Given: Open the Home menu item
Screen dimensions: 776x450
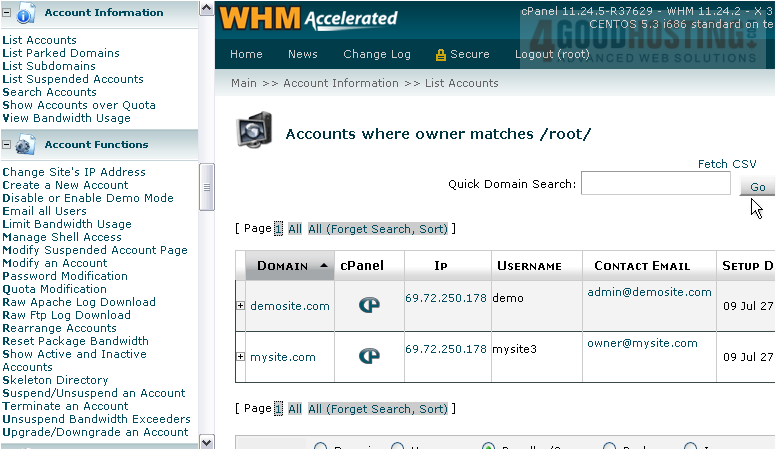Looking at the screenshot, I should click(x=246, y=55).
